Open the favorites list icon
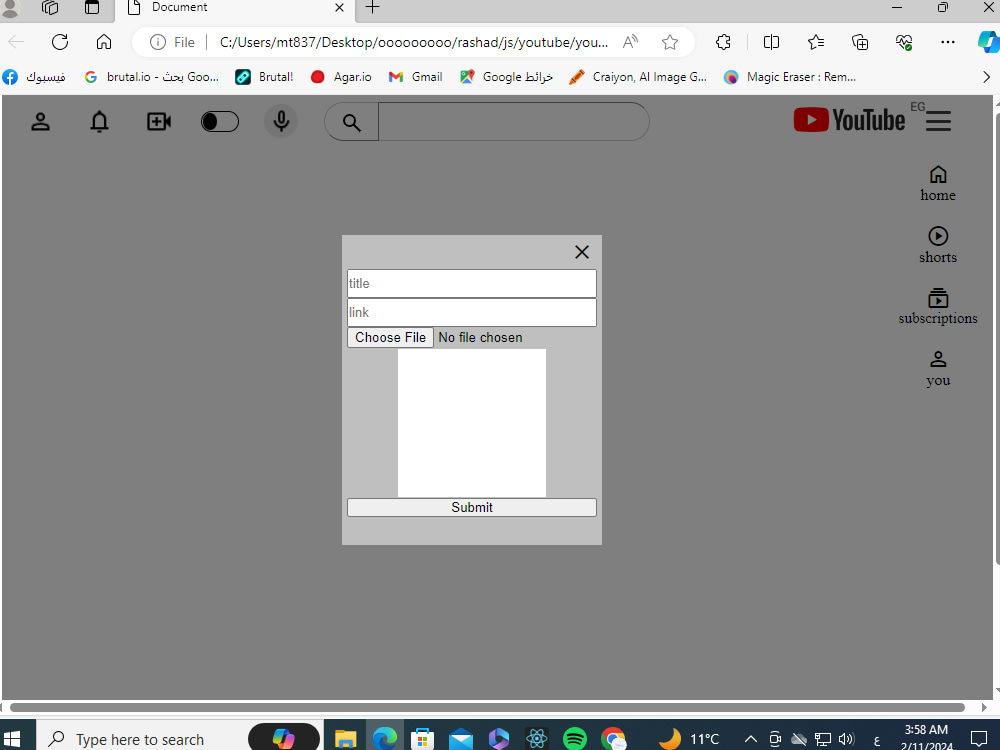This screenshot has width=1000, height=750. (816, 42)
